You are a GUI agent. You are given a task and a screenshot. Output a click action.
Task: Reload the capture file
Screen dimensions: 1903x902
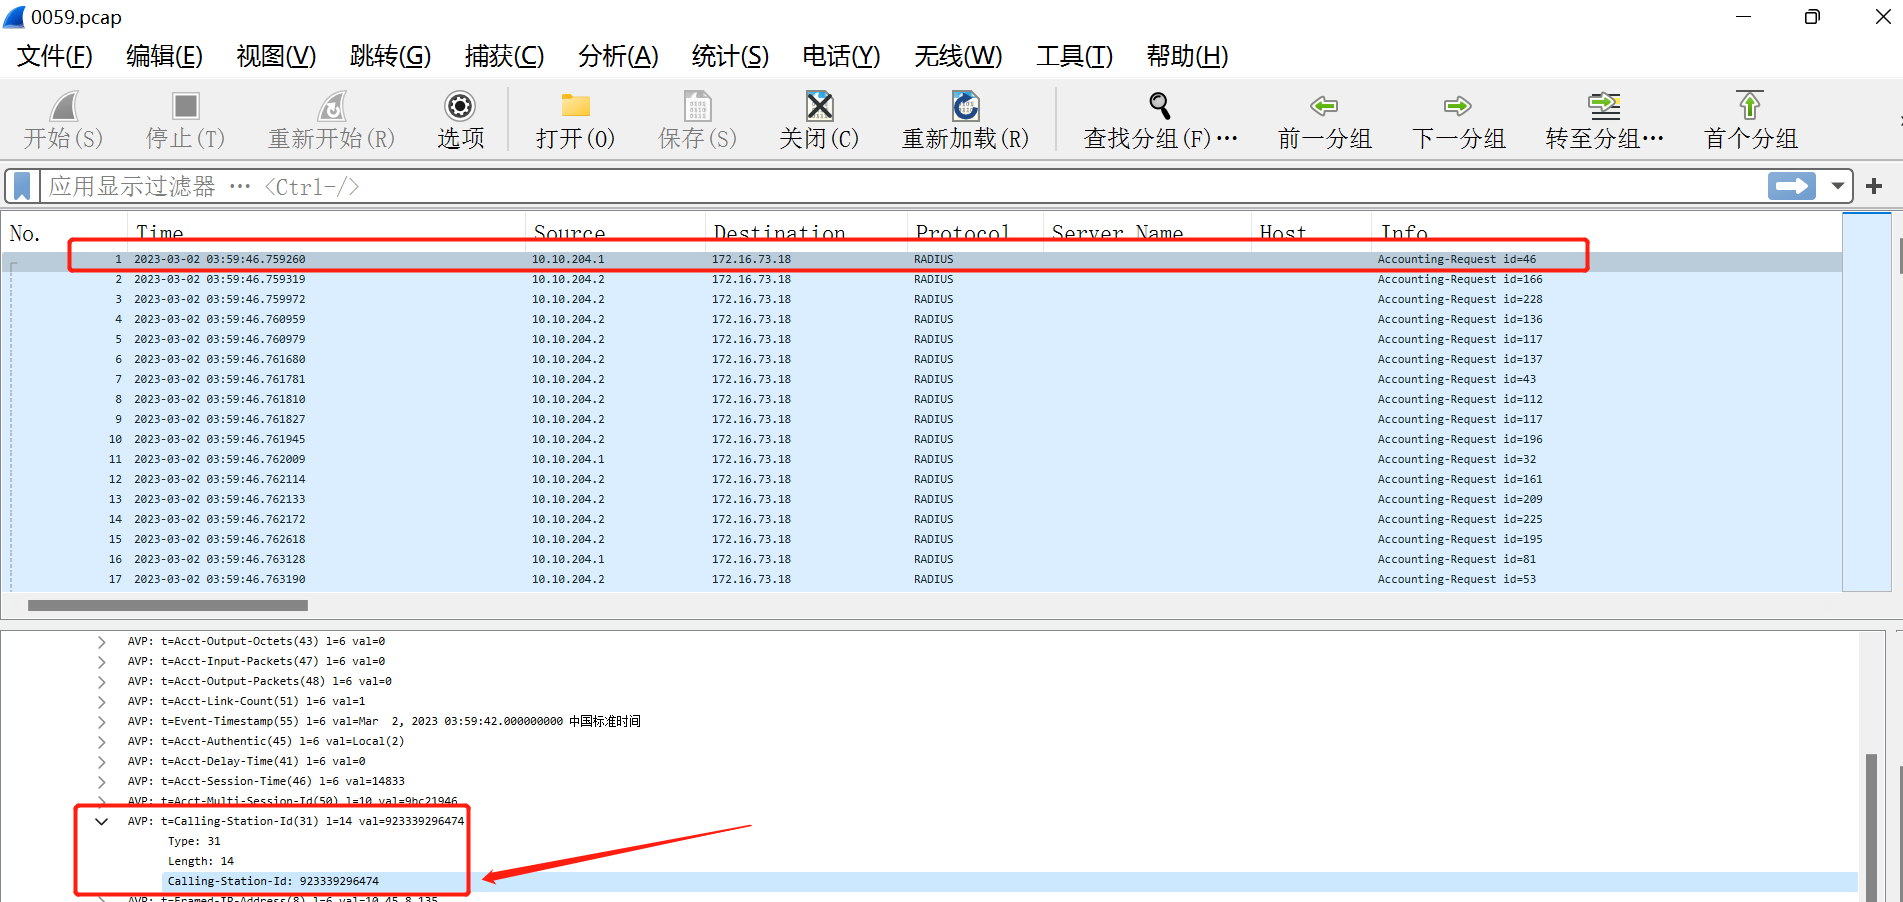tap(965, 107)
